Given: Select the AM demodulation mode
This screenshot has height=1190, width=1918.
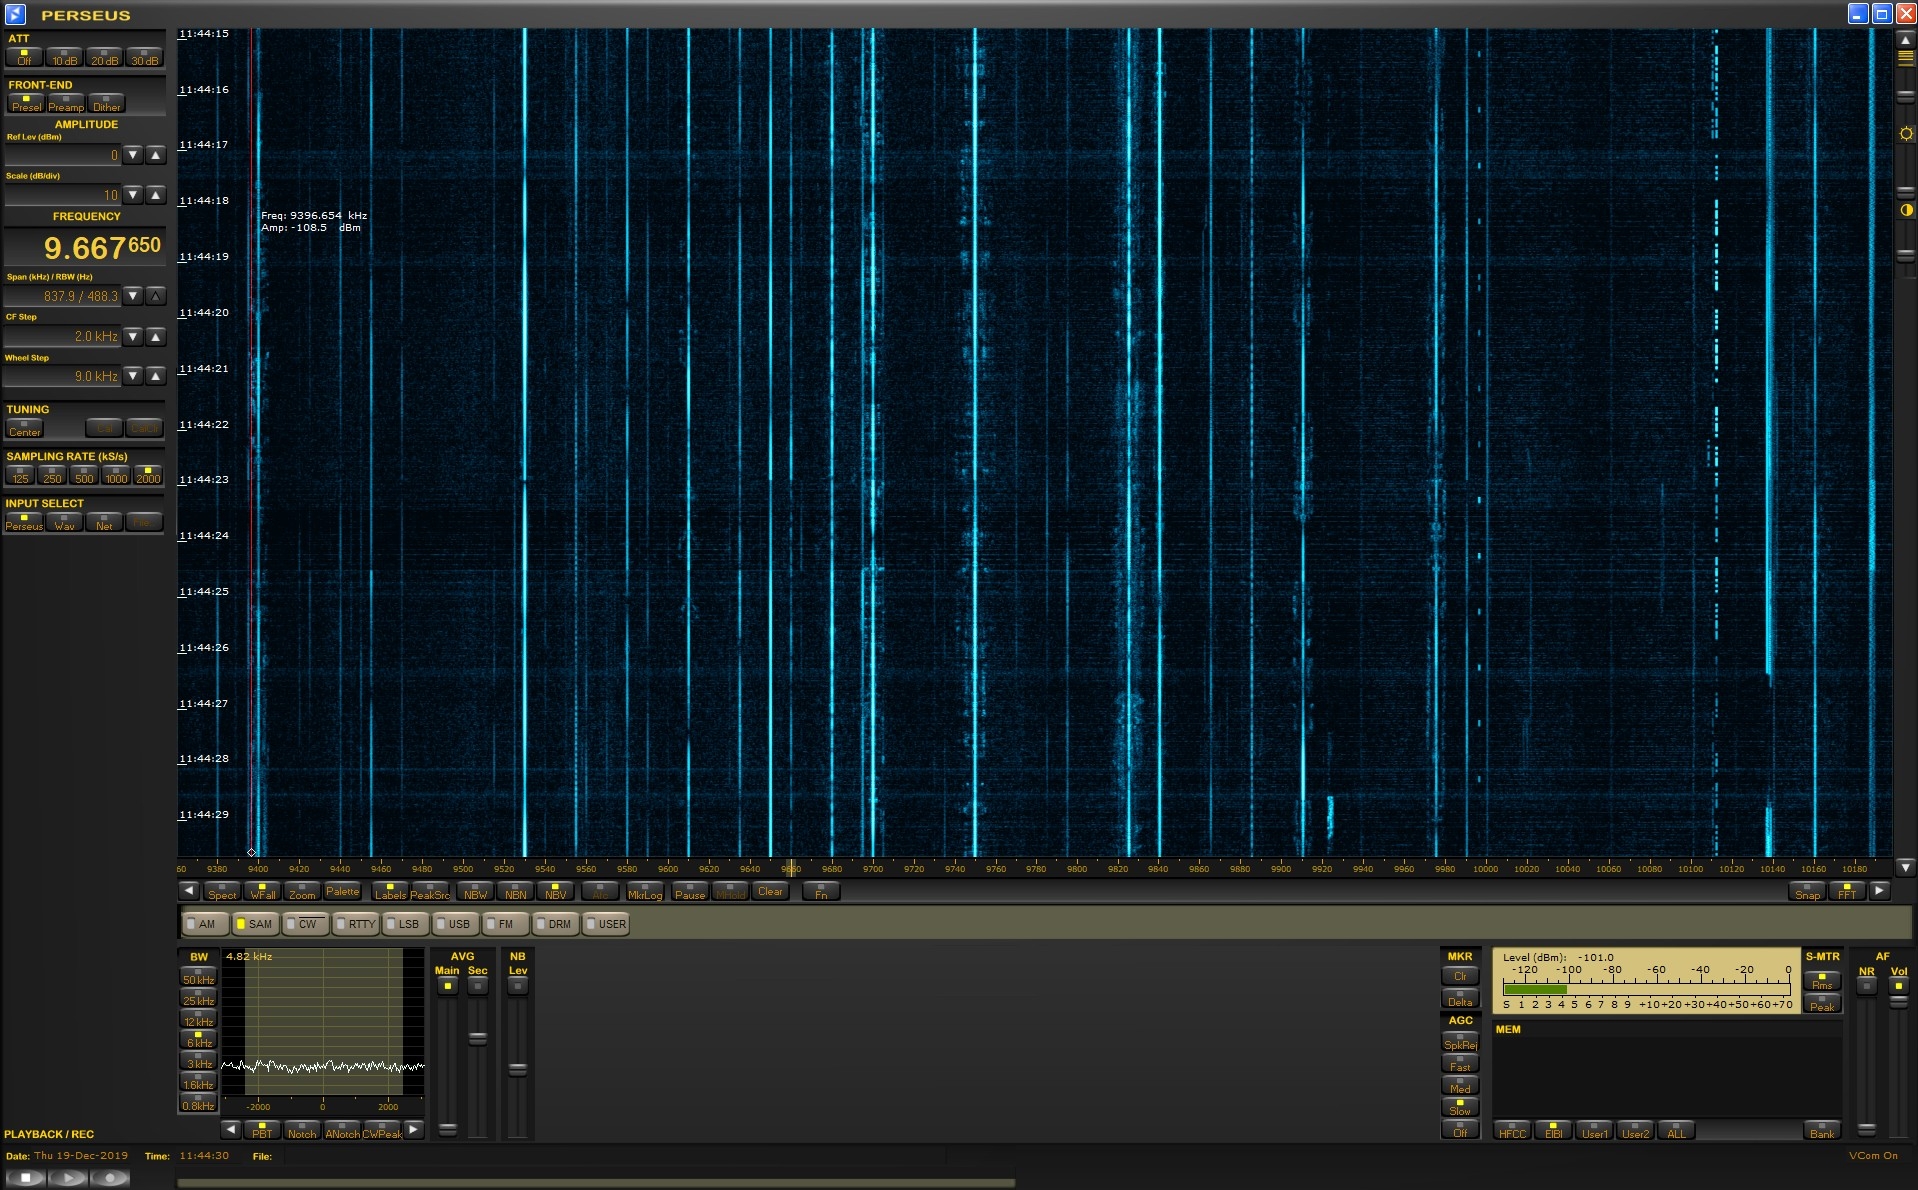Looking at the screenshot, I should pyautogui.click(x=203, y=924).
